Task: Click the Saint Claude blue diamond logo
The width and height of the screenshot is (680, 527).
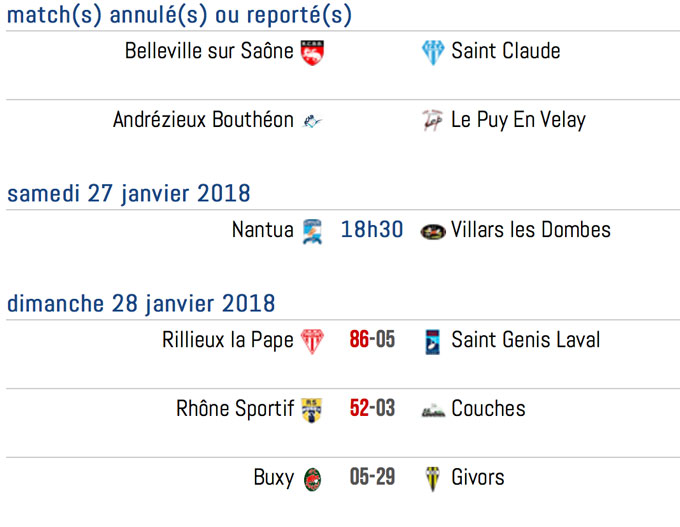Action: coord(433,52)
